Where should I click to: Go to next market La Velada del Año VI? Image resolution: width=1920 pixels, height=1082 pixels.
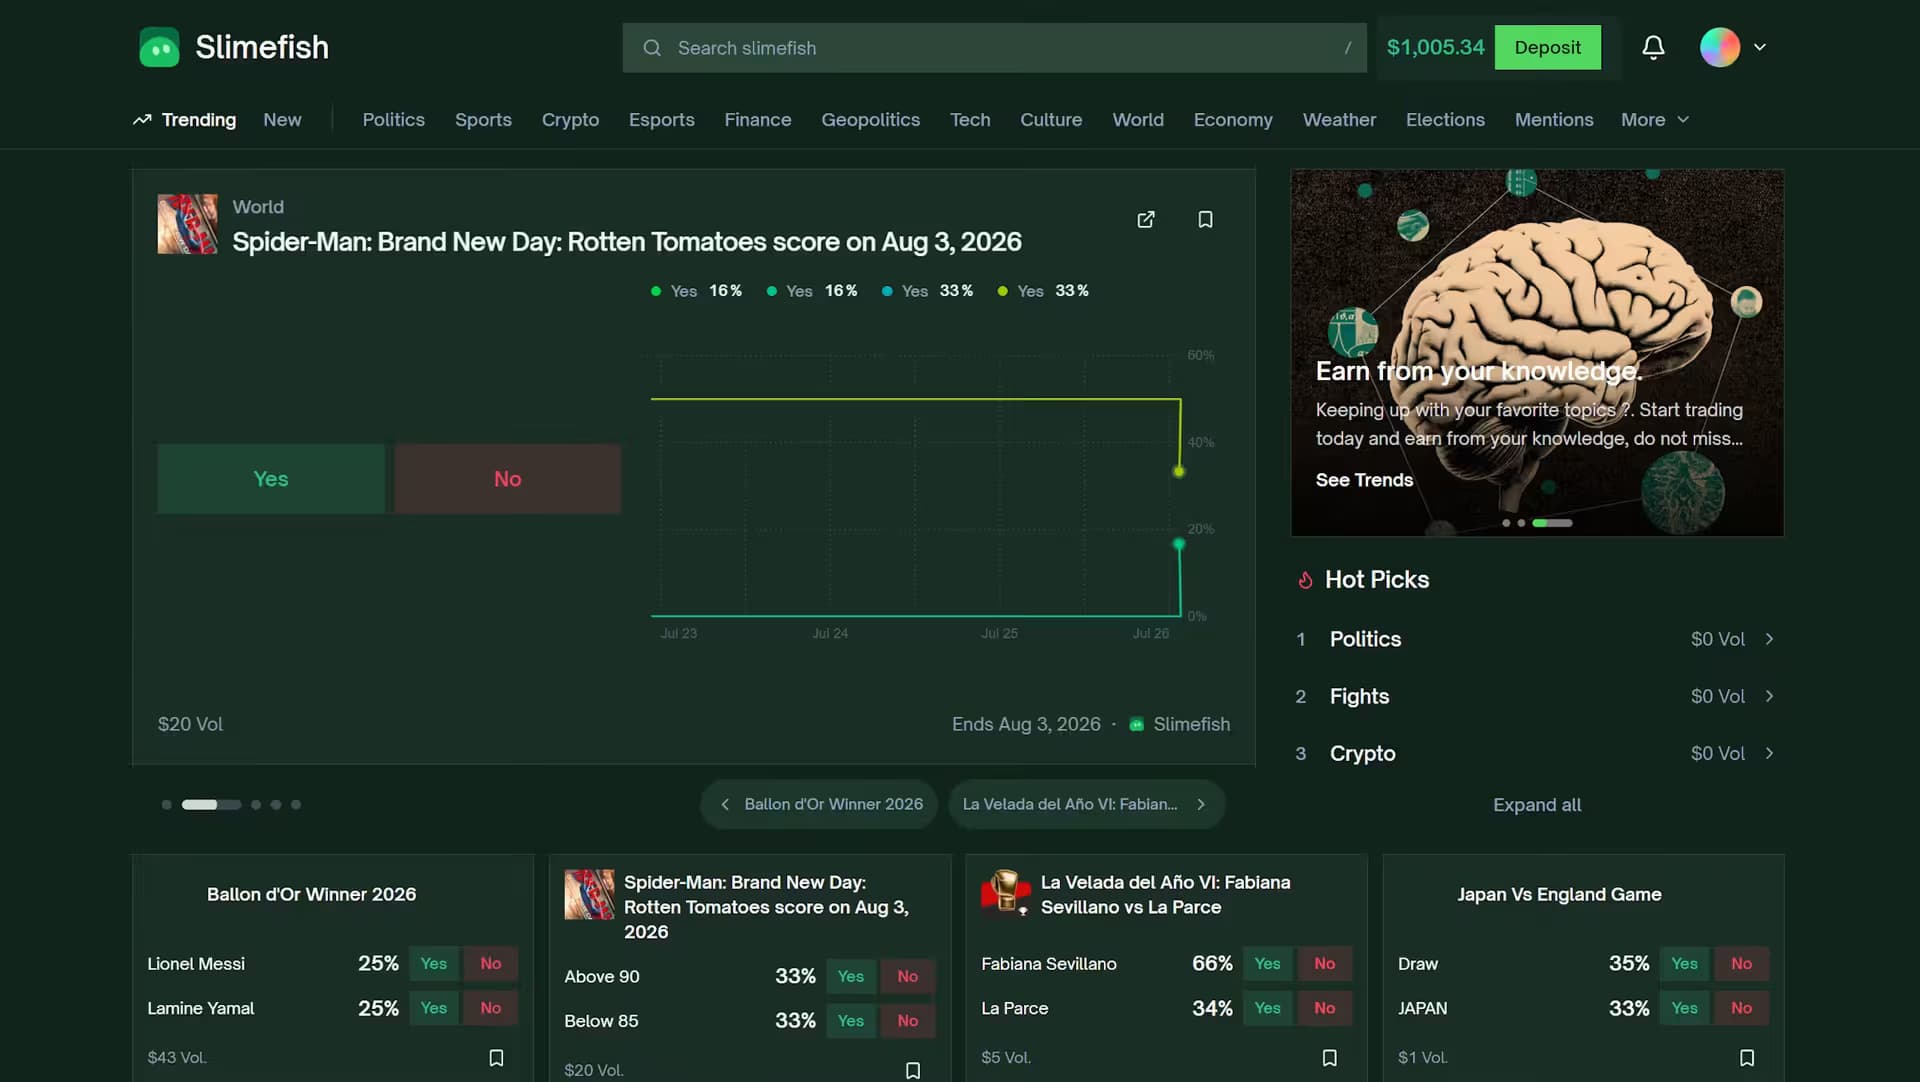point(1086,804)
